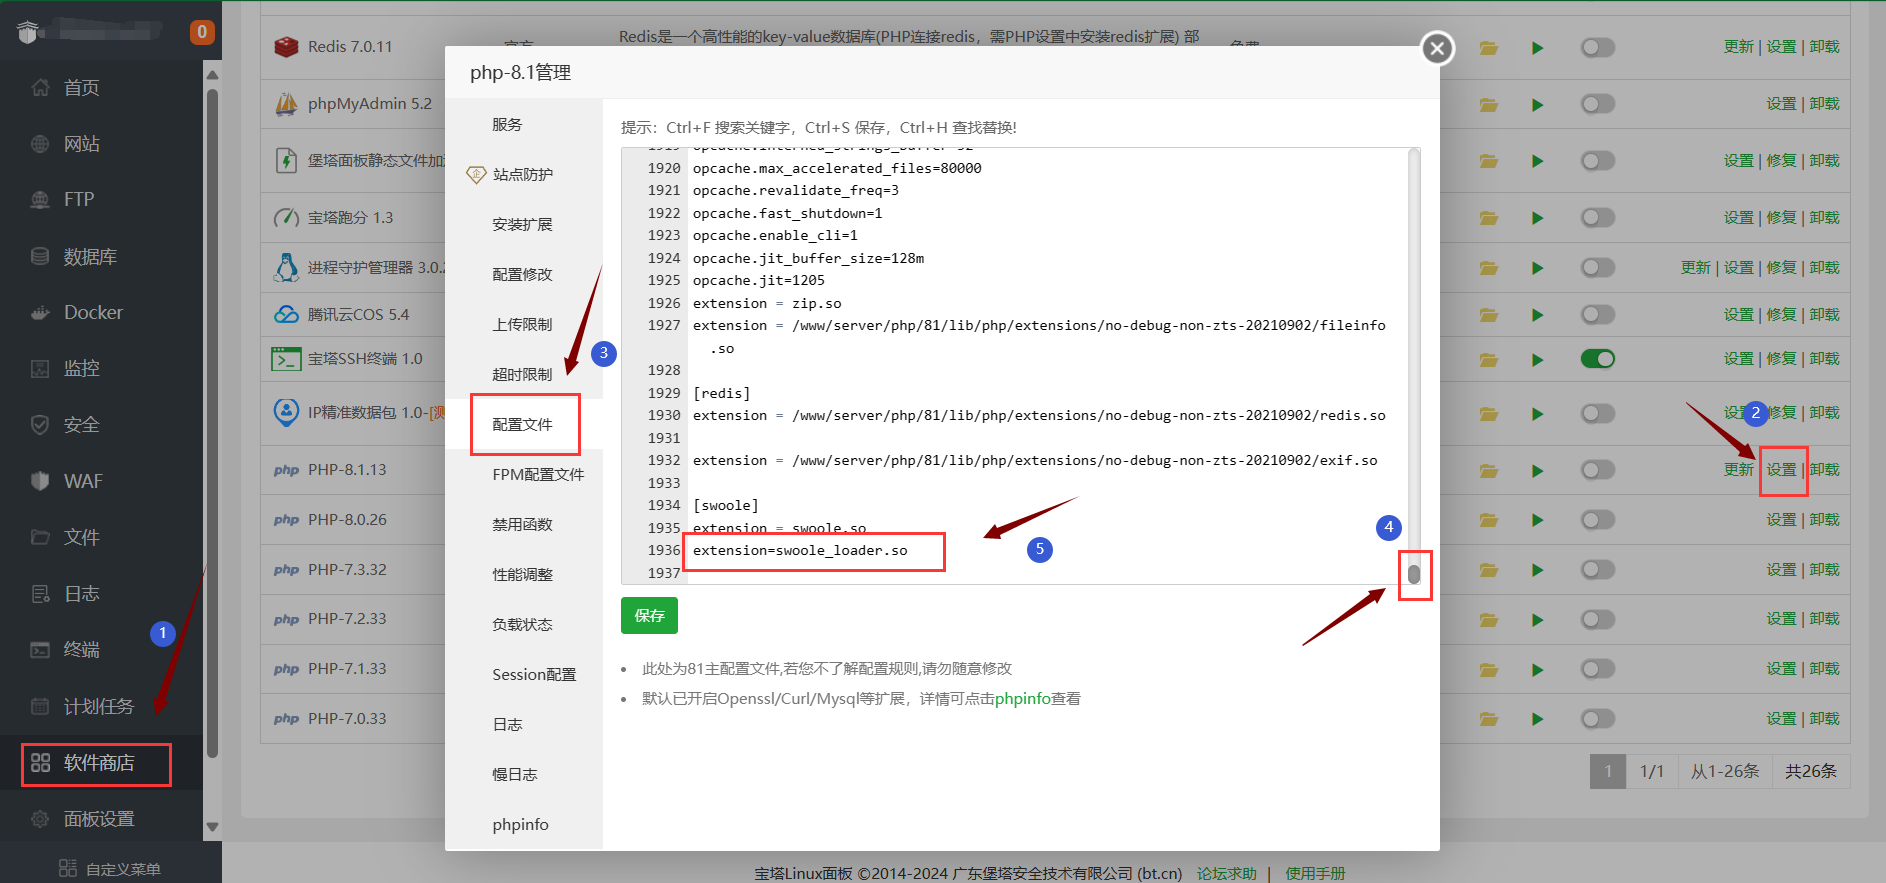Toggle homepage display switch for PHP-8.0.26
The image size is (1886, 883).
click(x=1598, y=520)
